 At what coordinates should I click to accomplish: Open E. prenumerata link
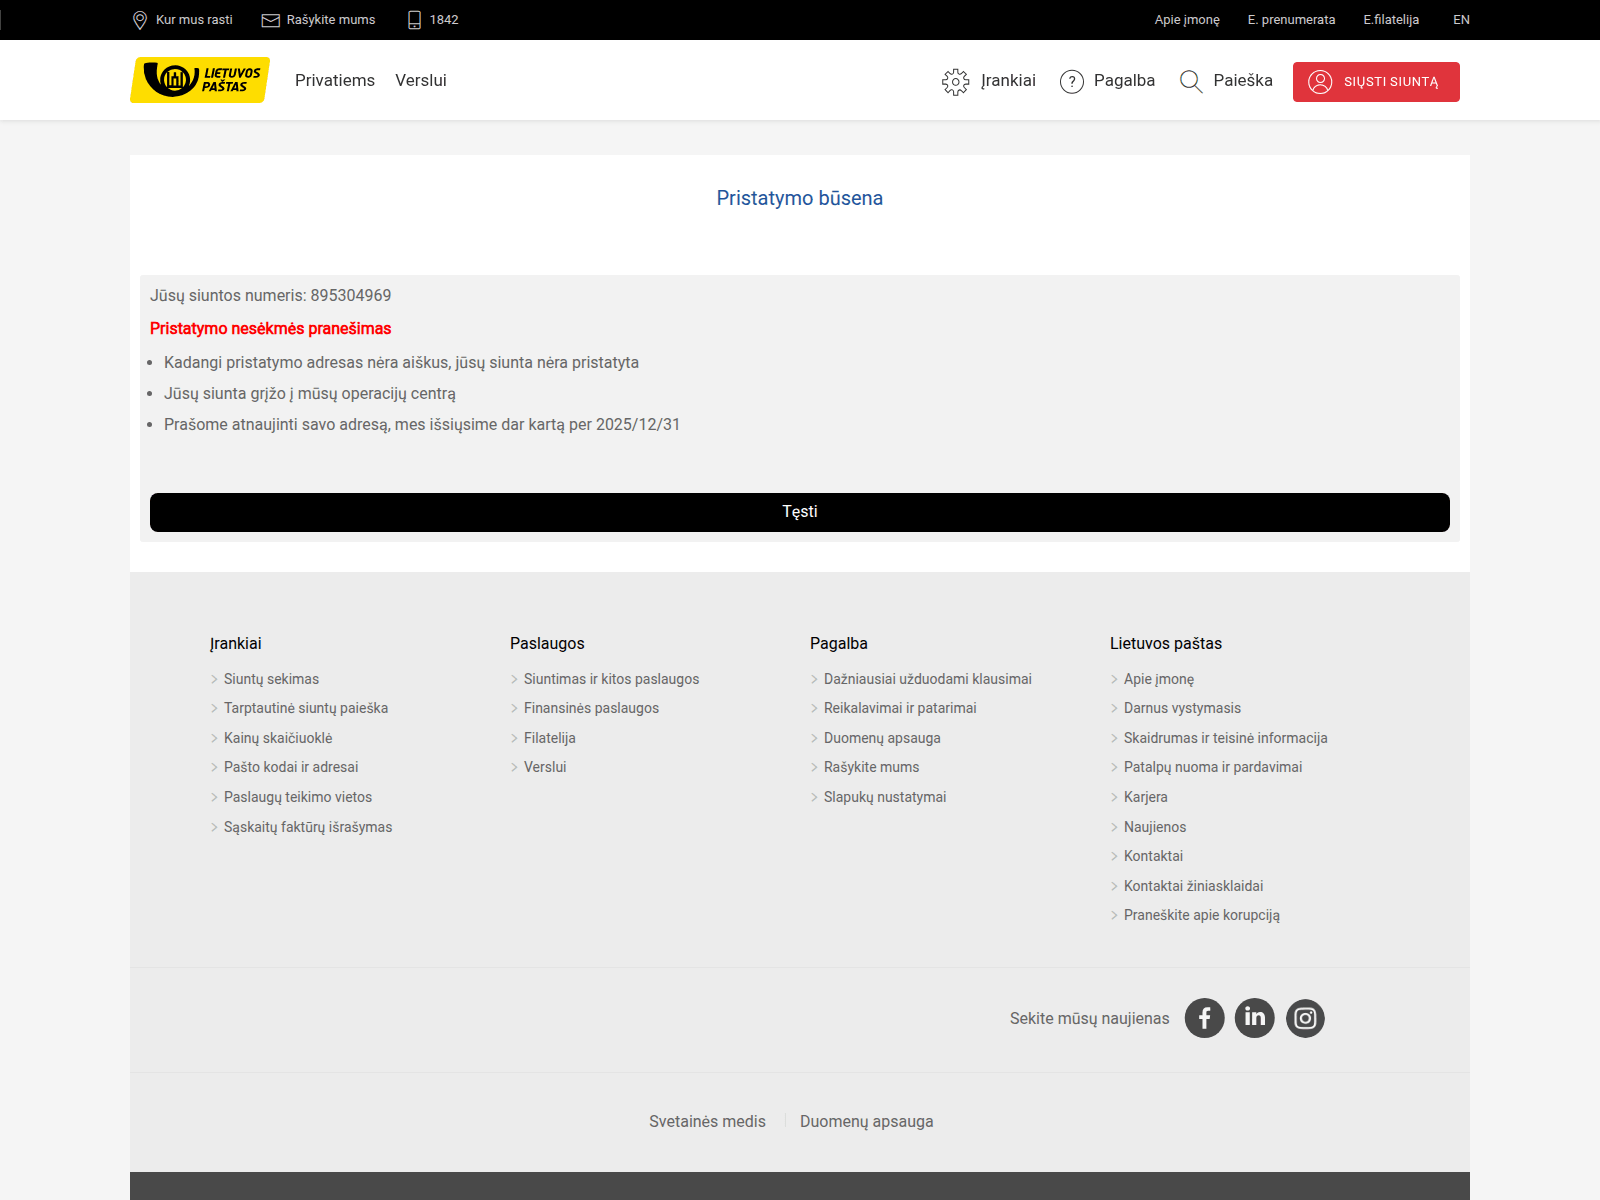[1291, 20]
